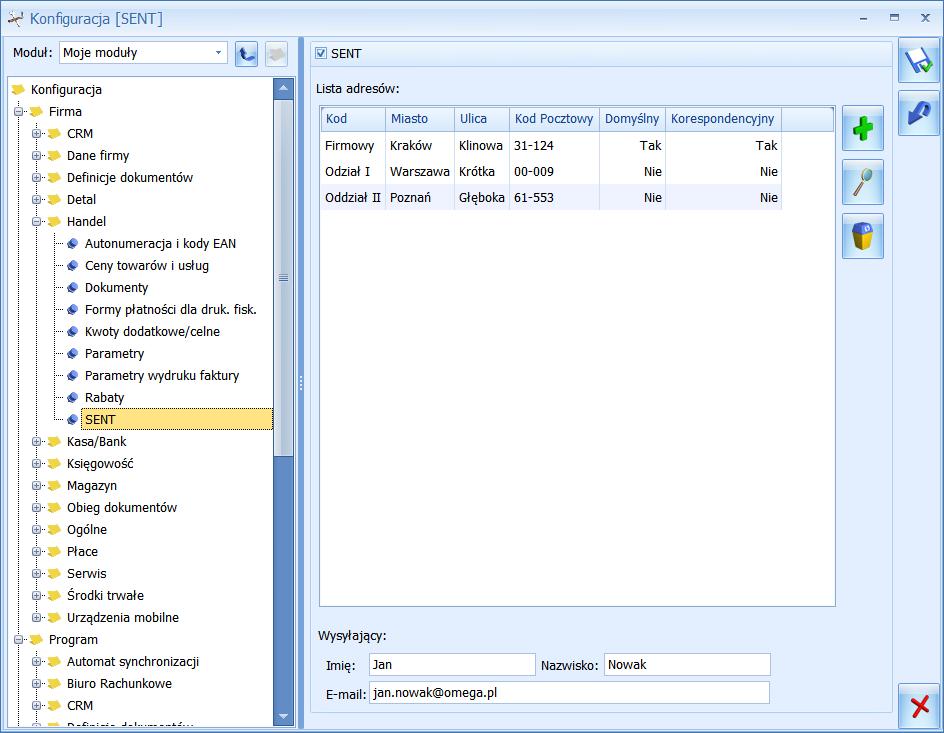Close window with red X icon
The width and height of the screenshot is (944, 733).
(919, 706)
